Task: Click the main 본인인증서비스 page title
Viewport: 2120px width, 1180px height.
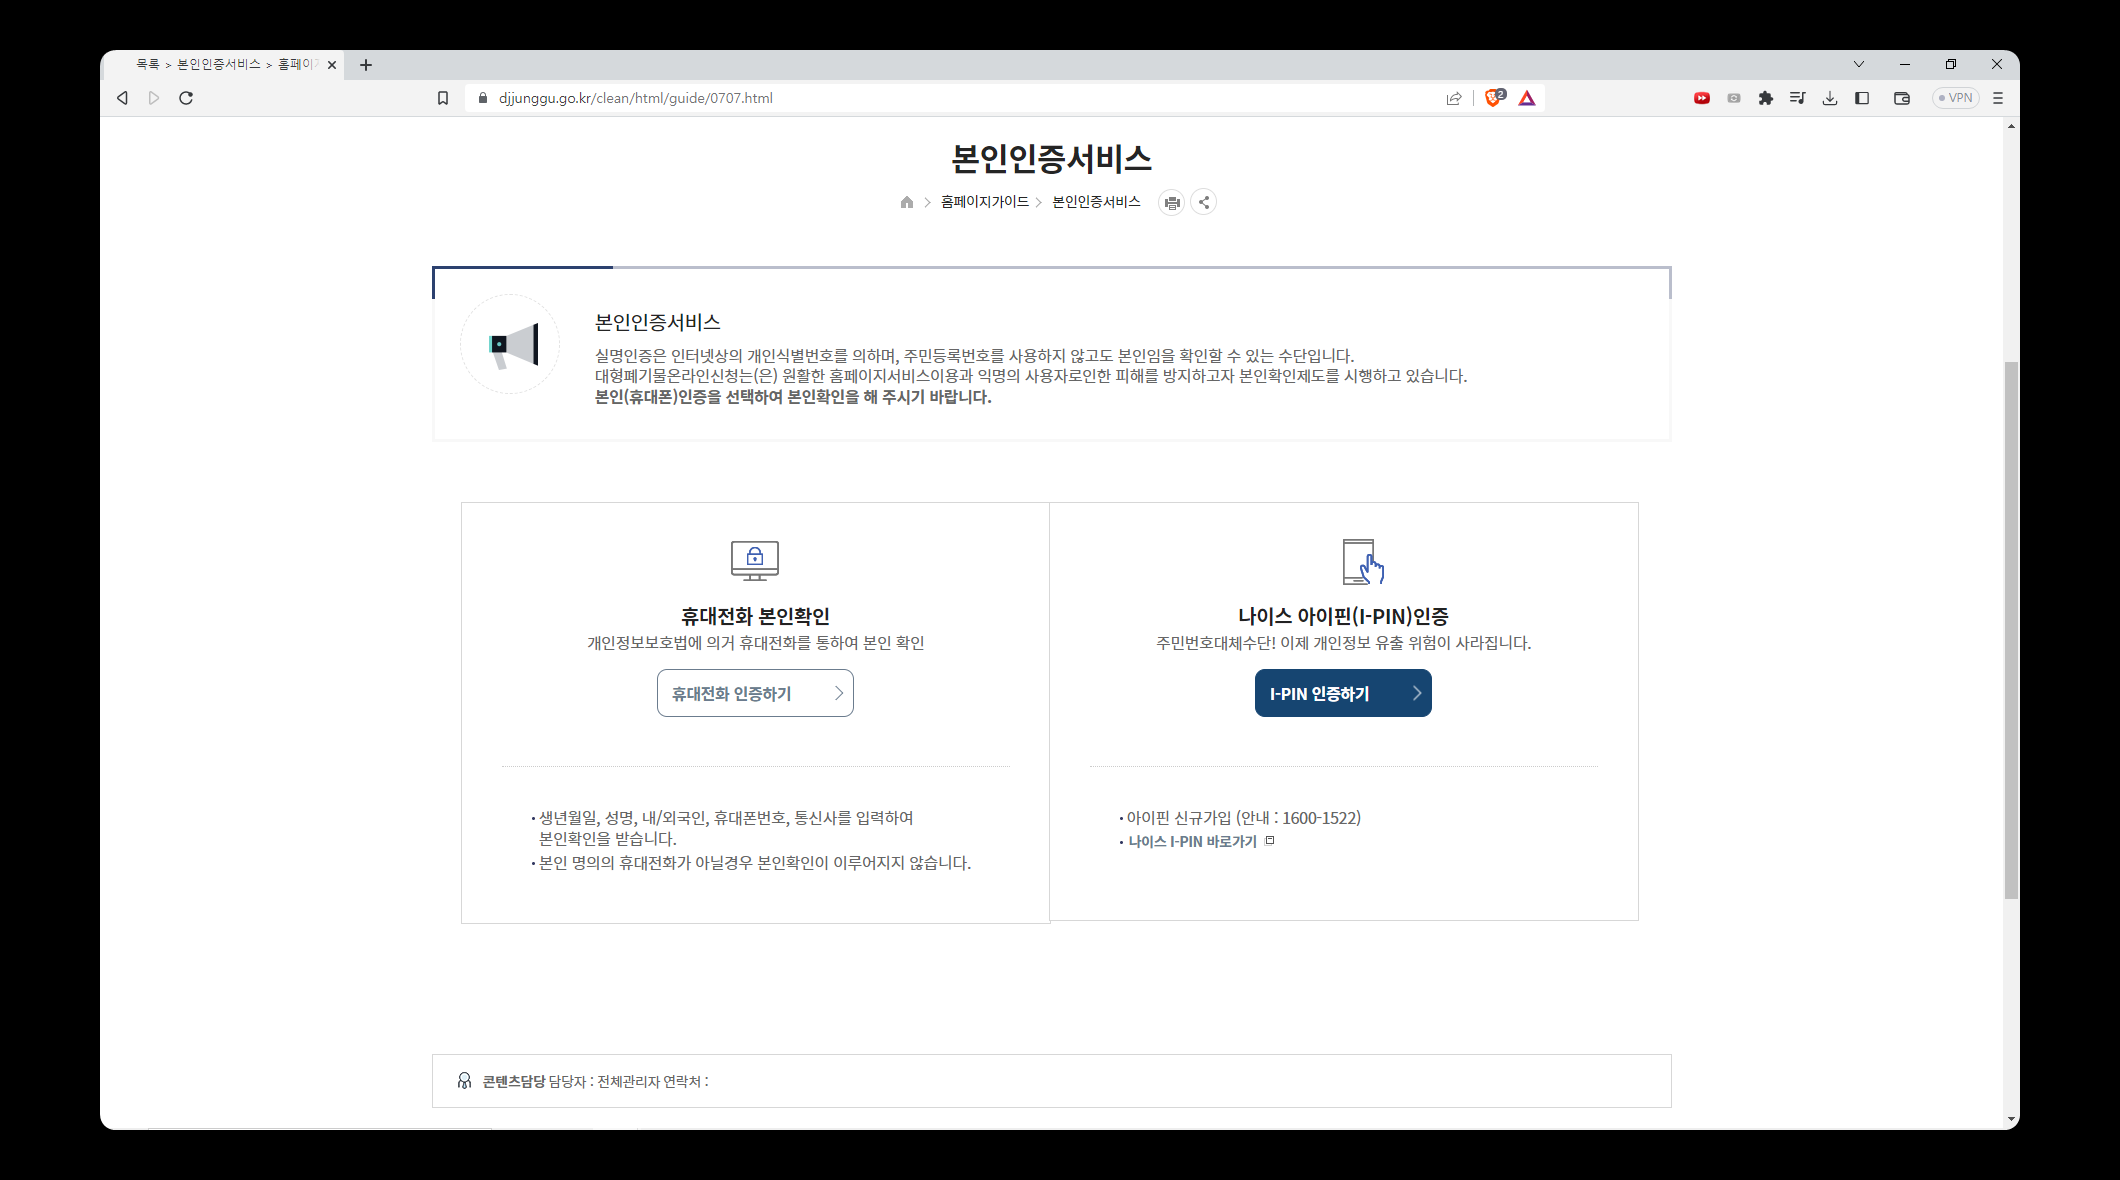Action: (x=1051, y=158)
